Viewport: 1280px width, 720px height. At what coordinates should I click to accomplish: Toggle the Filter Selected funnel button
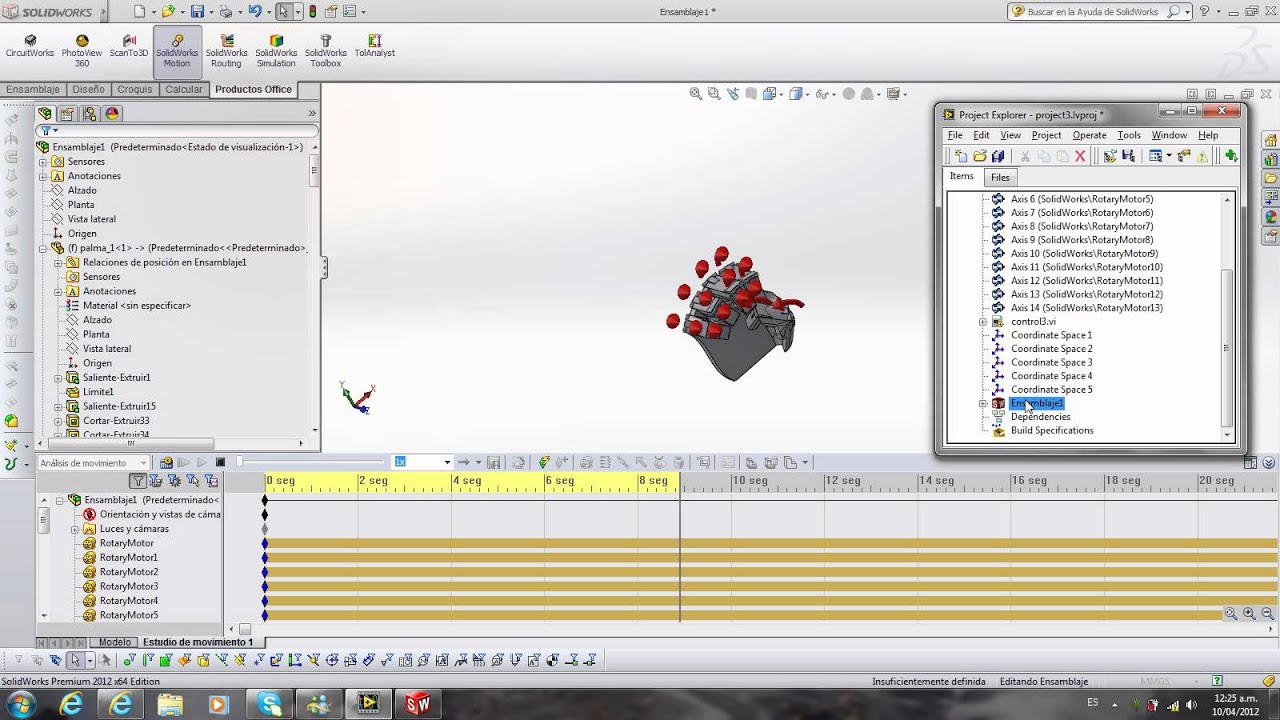pos(192,481)
